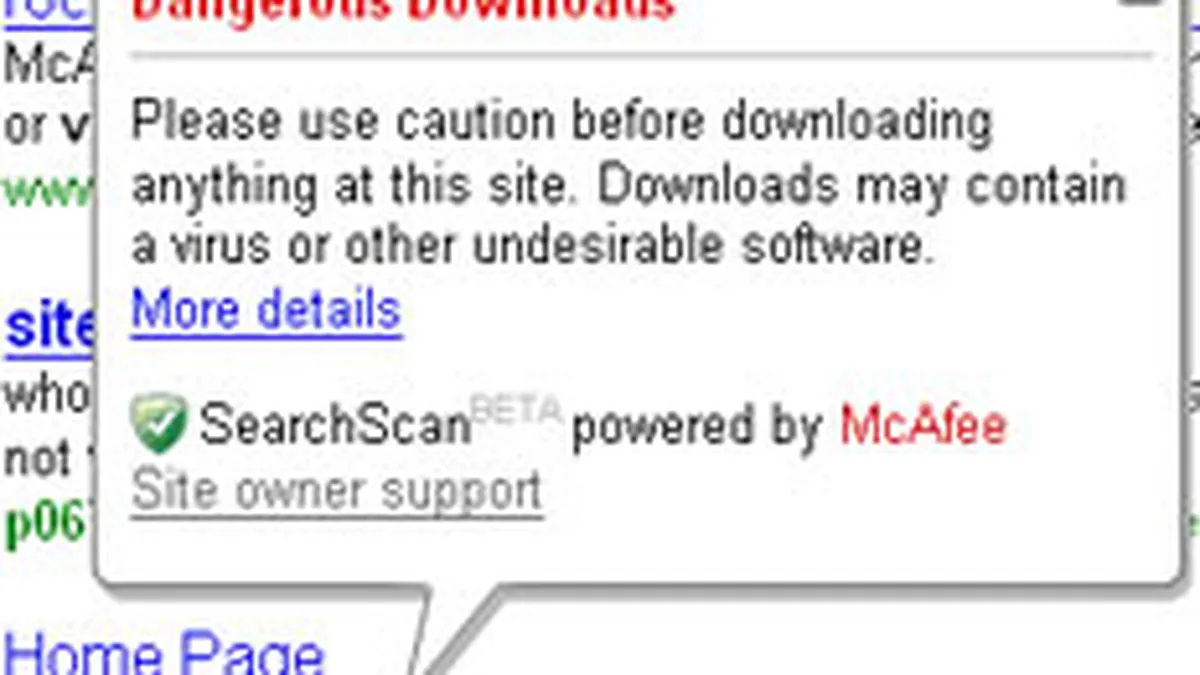Click the "McA" snippet text behind balloon
The image size is (1200, 675).
(x=49, y=66)
